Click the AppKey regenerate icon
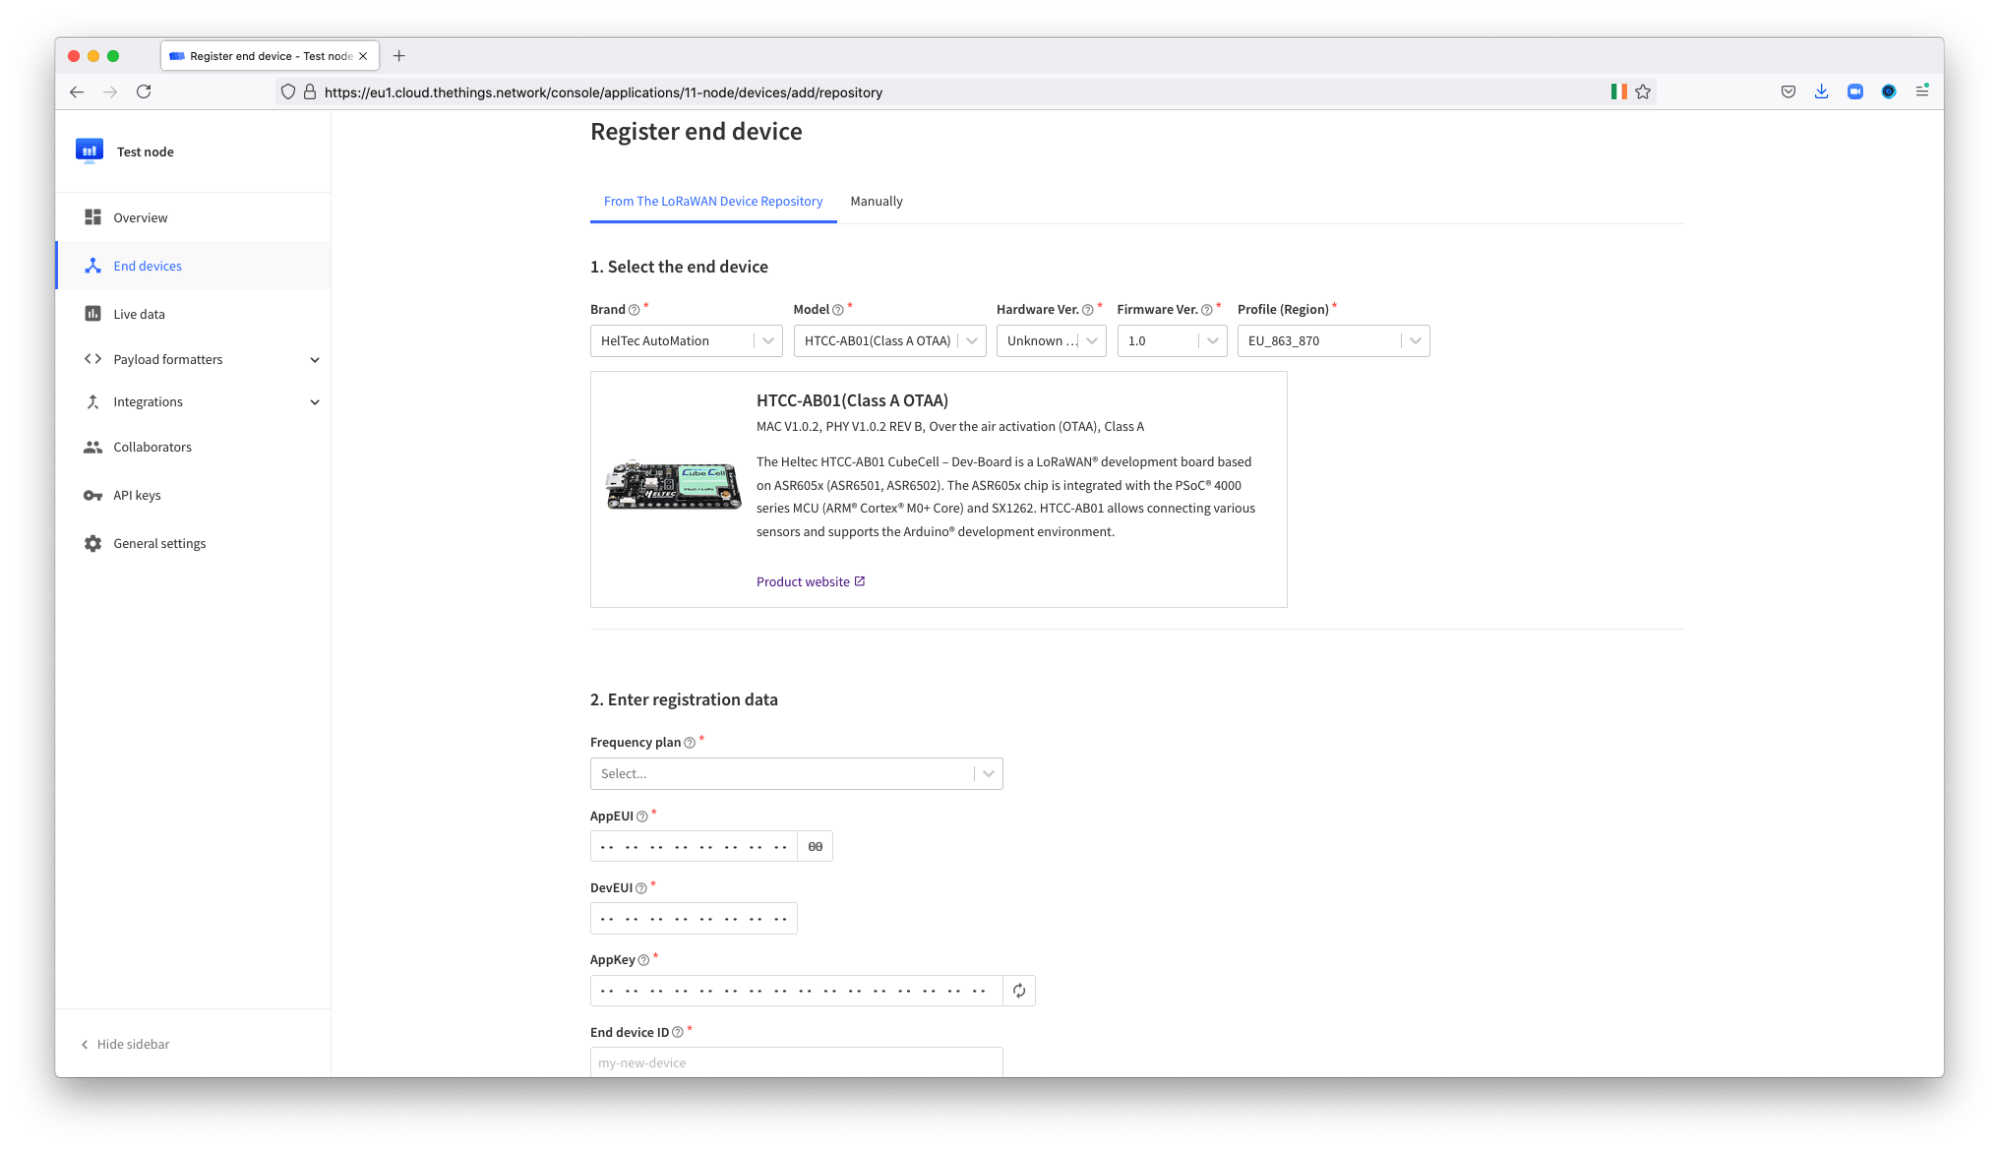The height and width of the screenshot is (1151, 1999). click(1018, 990)
